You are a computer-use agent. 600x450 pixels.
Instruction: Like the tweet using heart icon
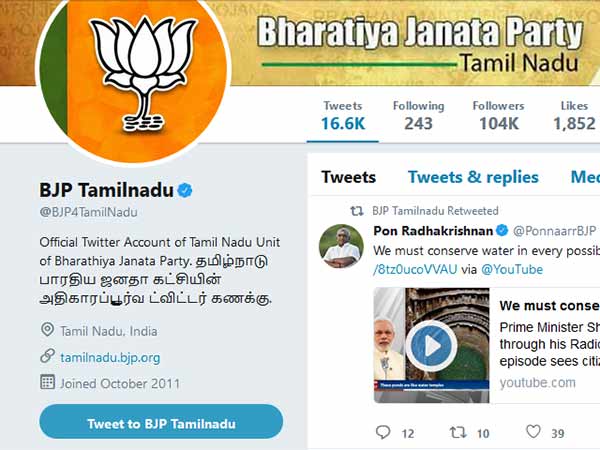pos(533,432)
